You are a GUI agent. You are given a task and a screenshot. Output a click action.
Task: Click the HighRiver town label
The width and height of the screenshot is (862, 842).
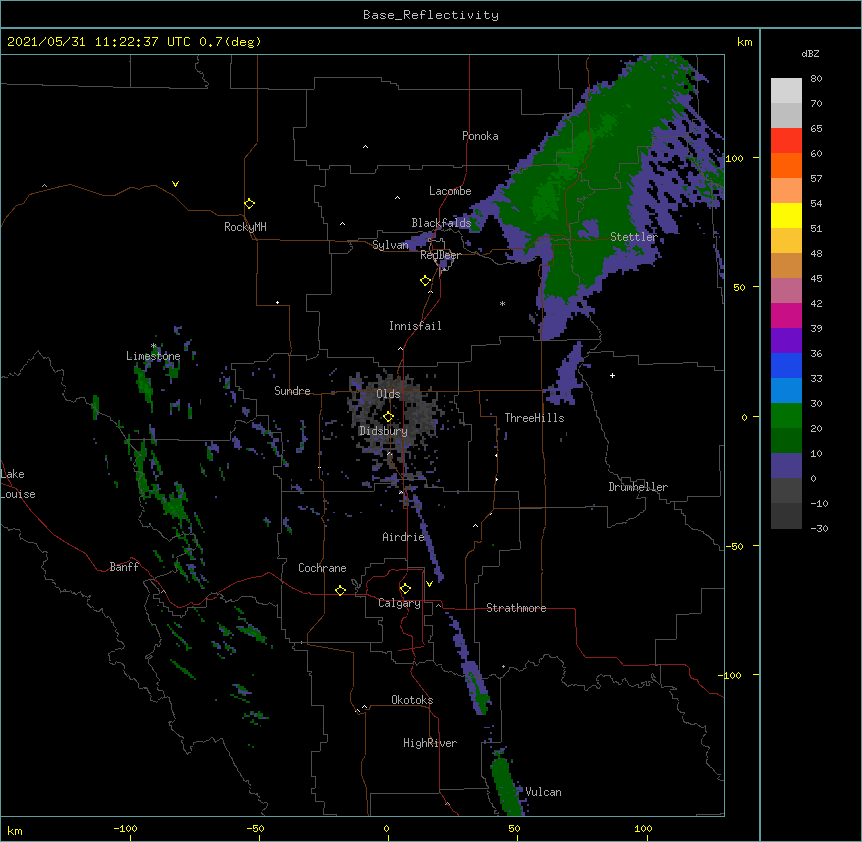coord(430,743)
